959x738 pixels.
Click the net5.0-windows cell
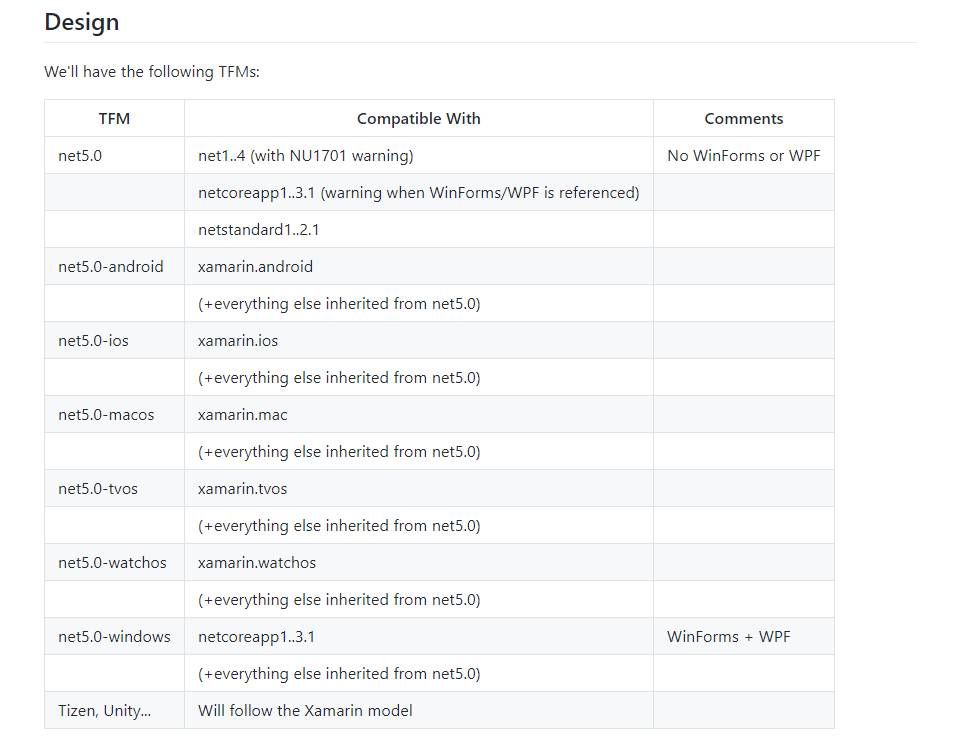pos(114,637)
